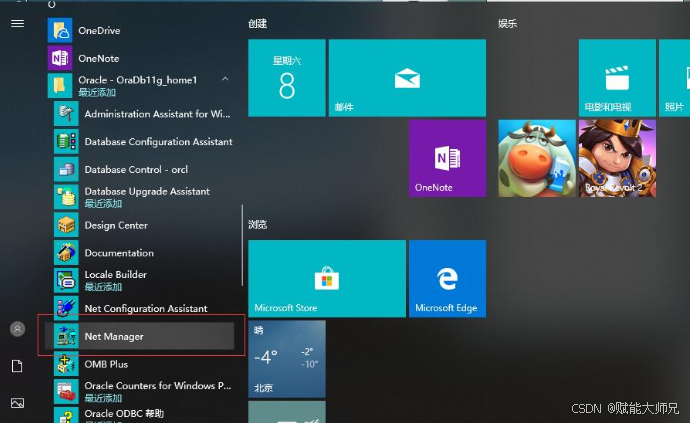
Task: Select 'Database Control - orcl' text
Action: pos(136,169)
